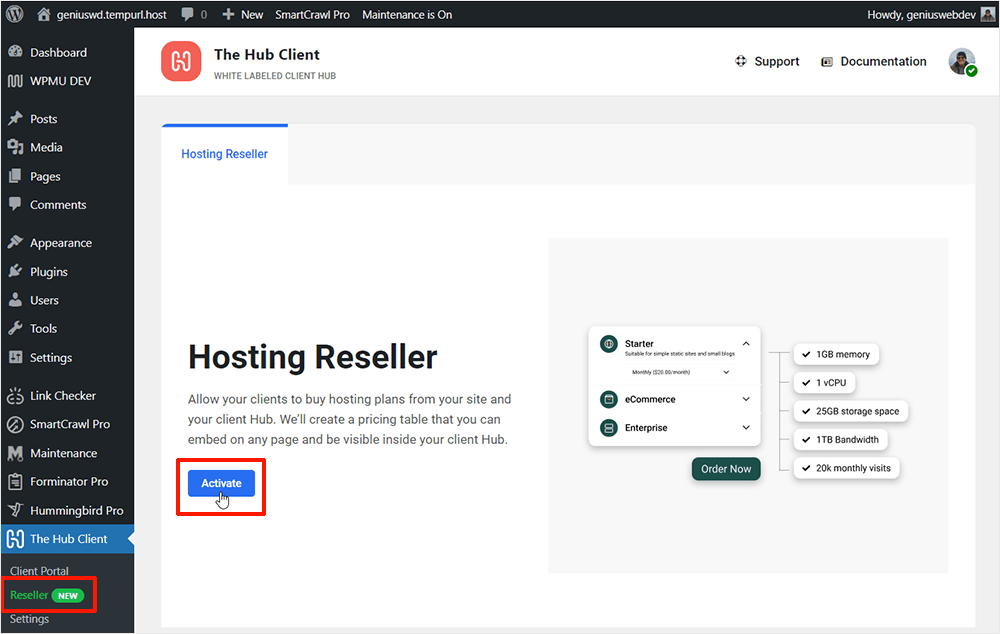This screenshot has height=634, width=1000.
Task: Open the New menu in admin bar
Action: coord(242,14)
